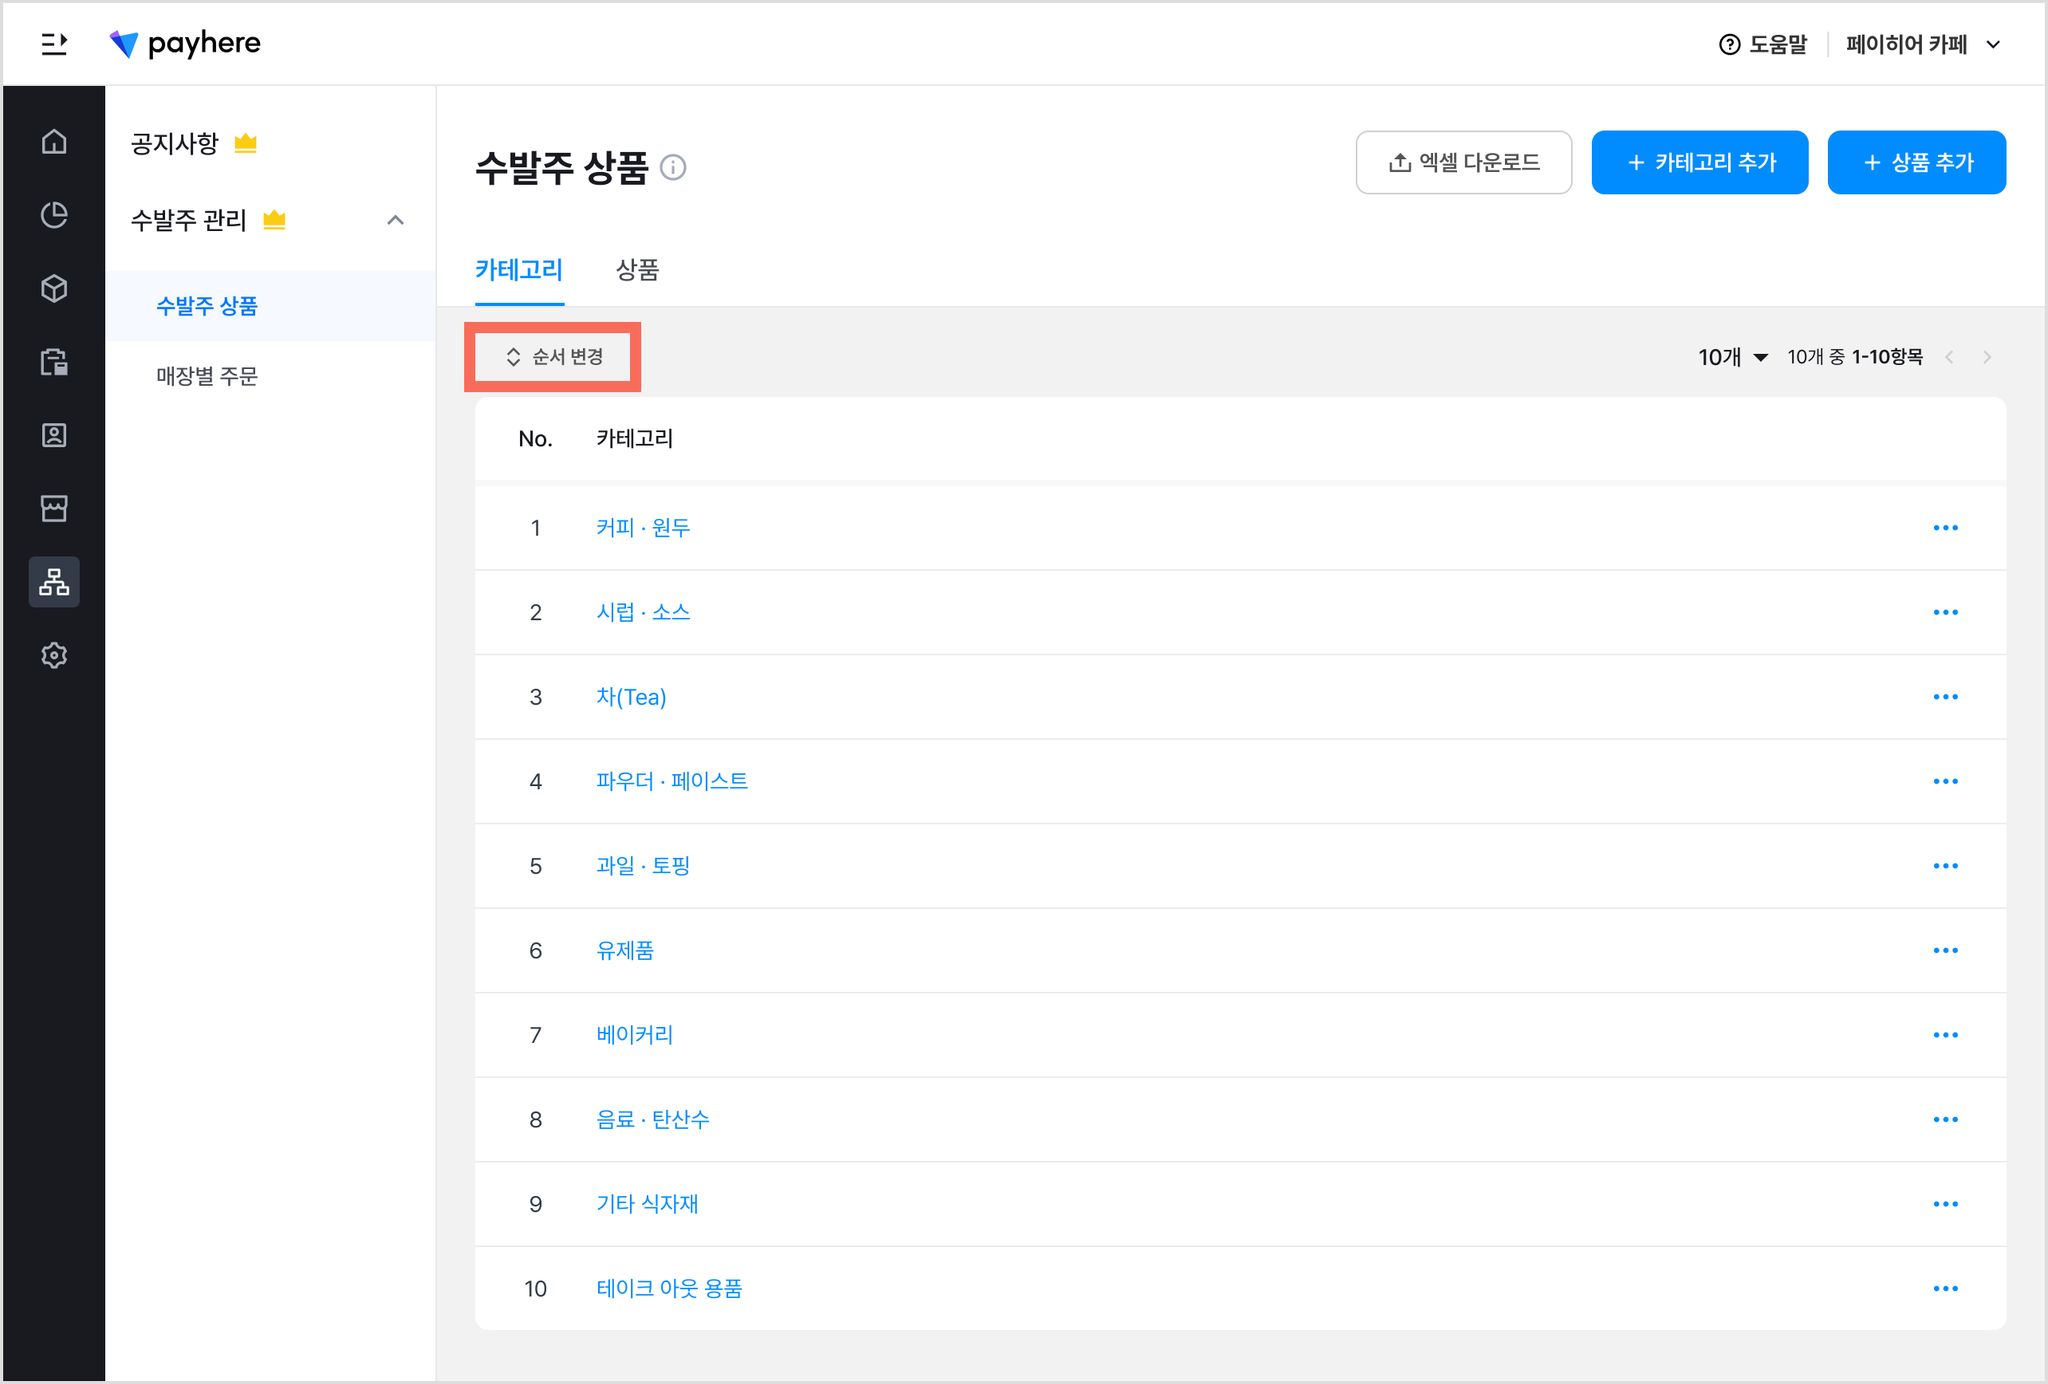Click the 카테고리 추가 button
The width and height of the screenshot is (2048, 1384).
pyautogui.click(x=1700, y=162)
